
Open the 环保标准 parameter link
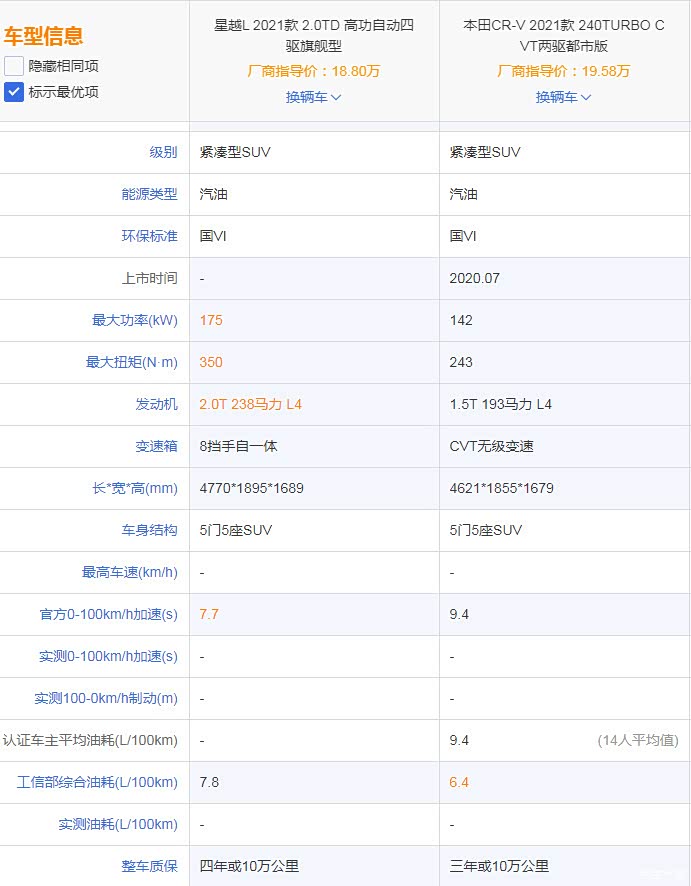(x=149, y=236)
